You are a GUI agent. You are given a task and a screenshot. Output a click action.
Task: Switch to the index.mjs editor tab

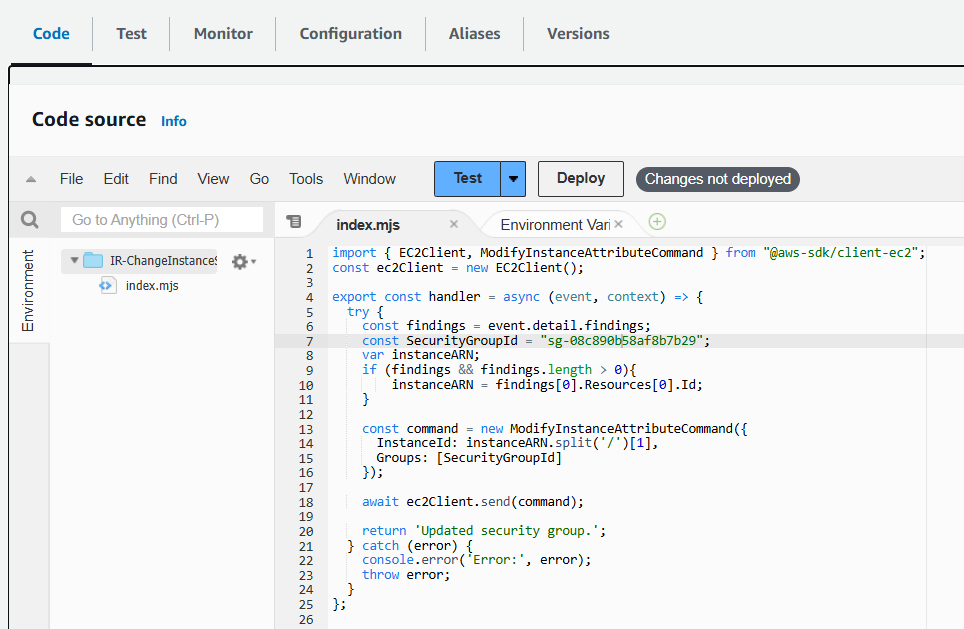(368, 225)
